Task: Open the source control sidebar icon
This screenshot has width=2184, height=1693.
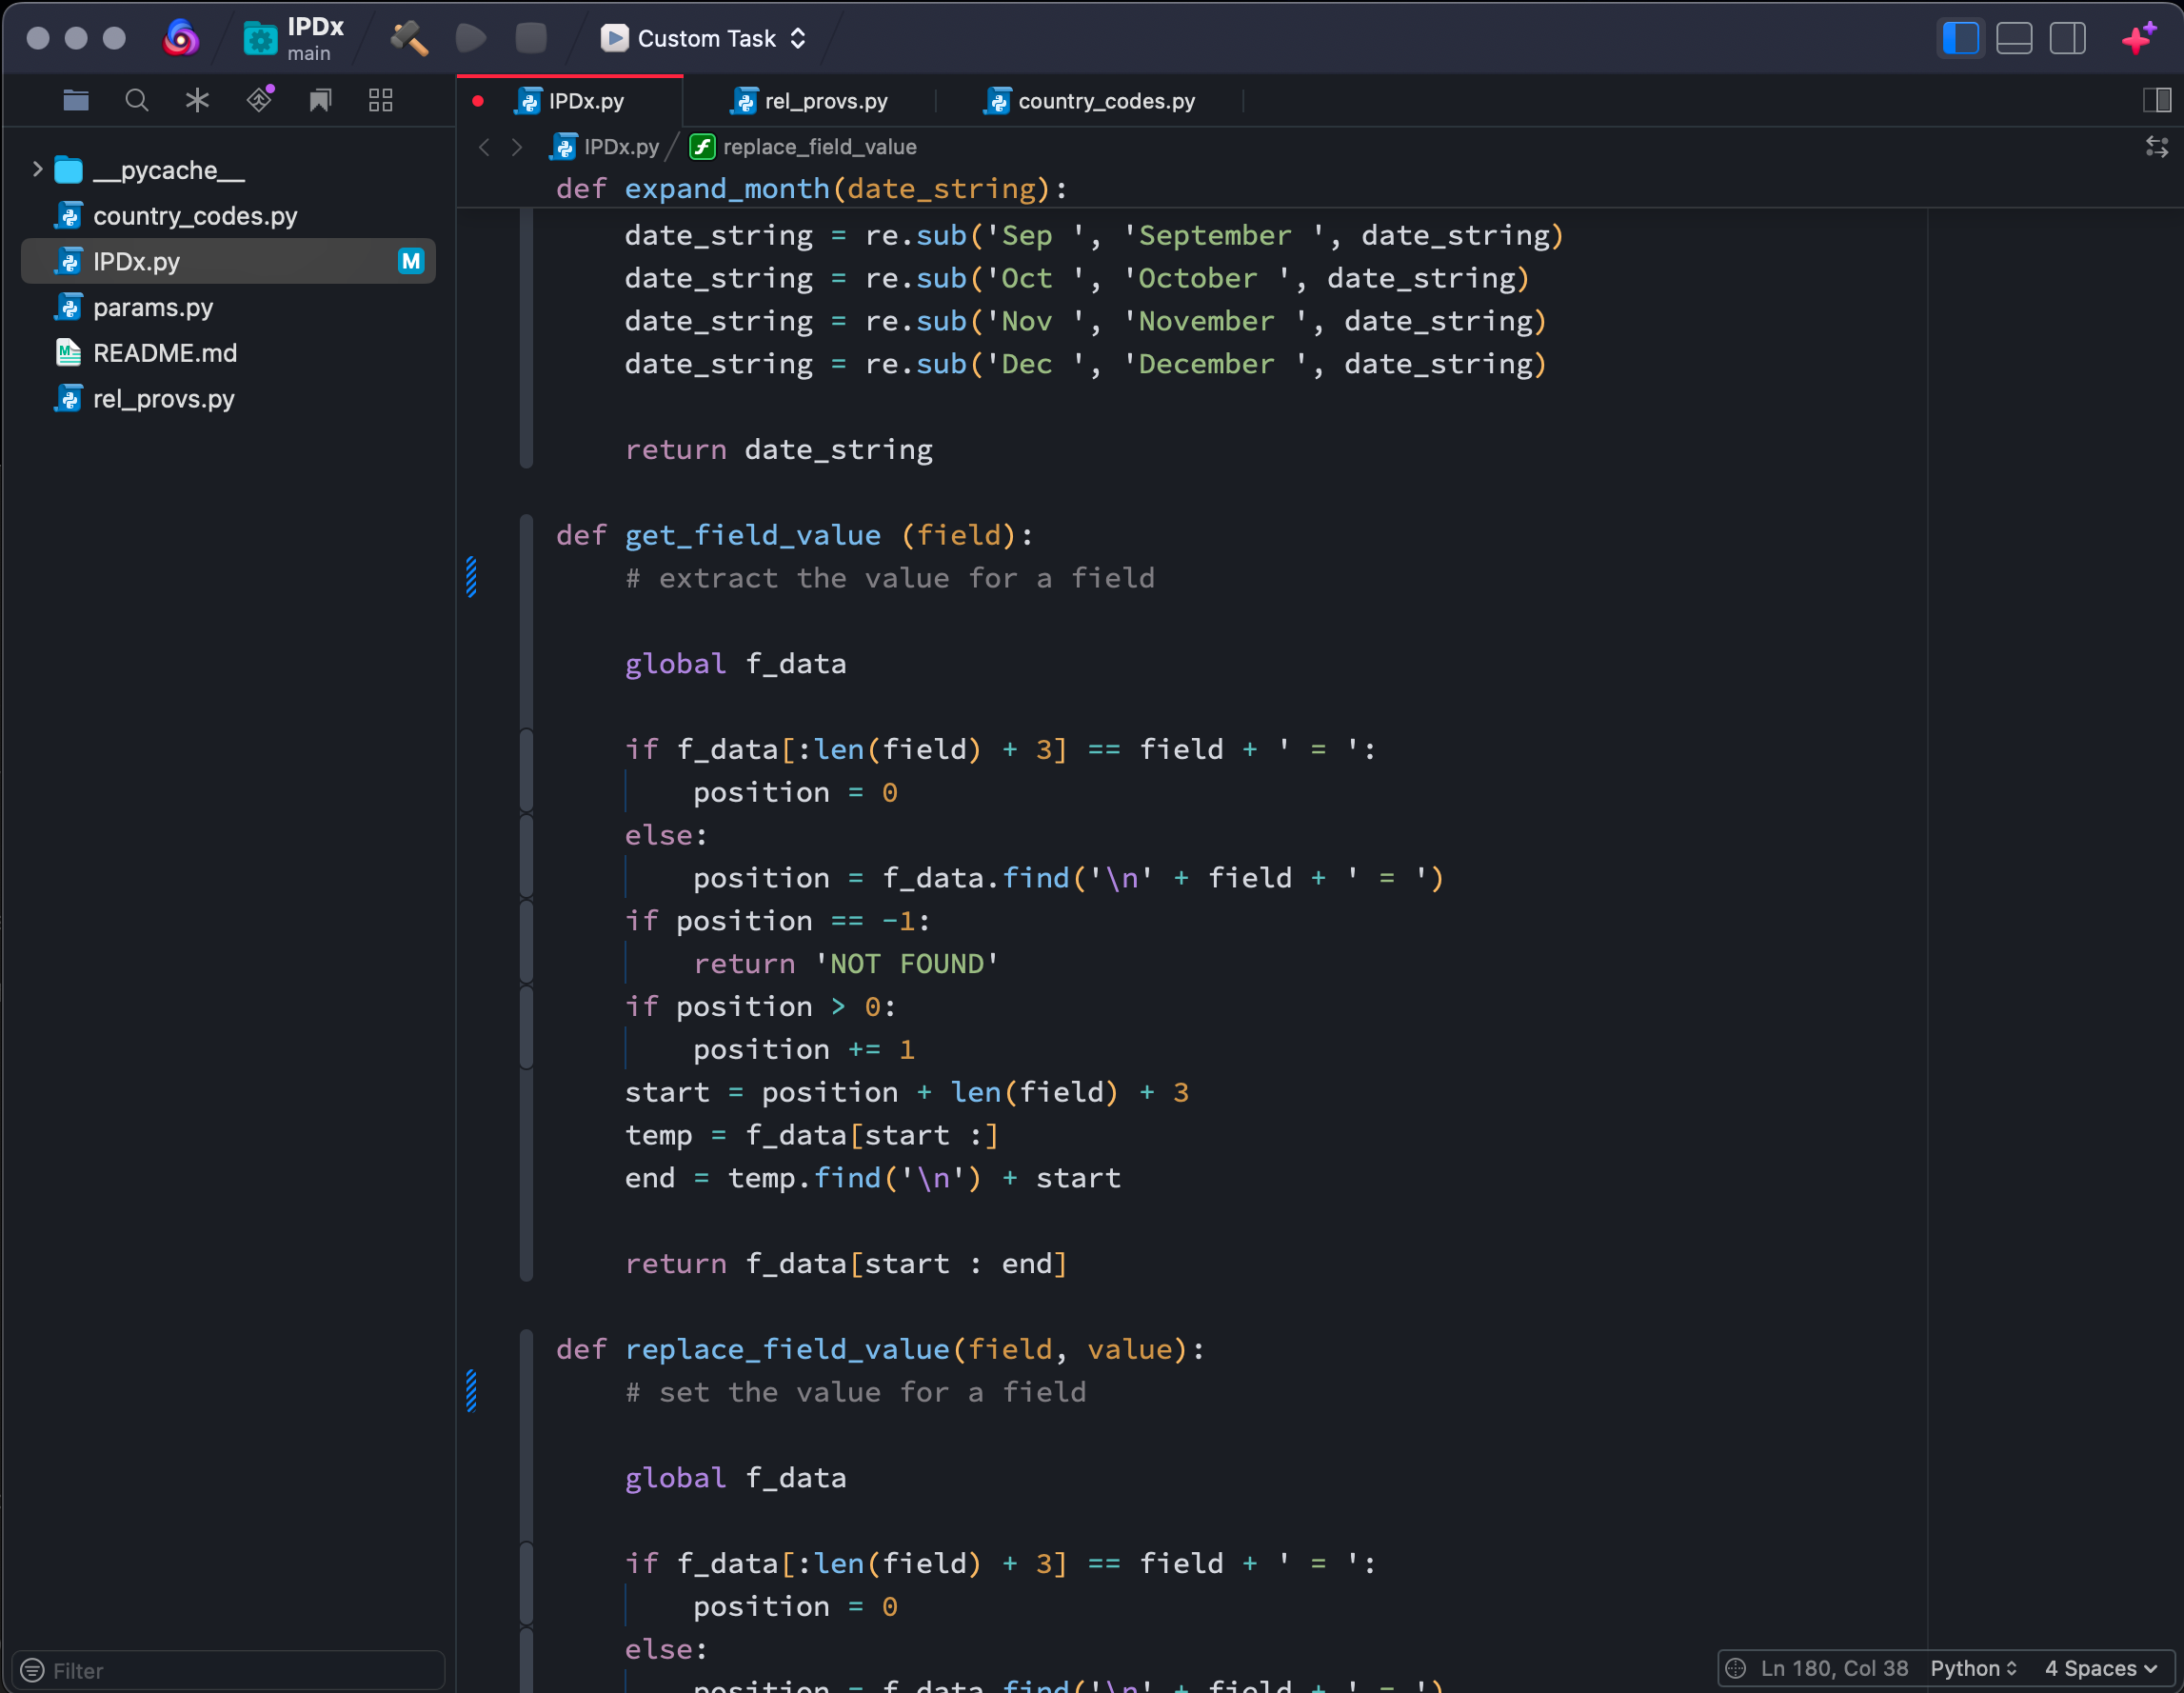Action: click(x=259, y=100)
